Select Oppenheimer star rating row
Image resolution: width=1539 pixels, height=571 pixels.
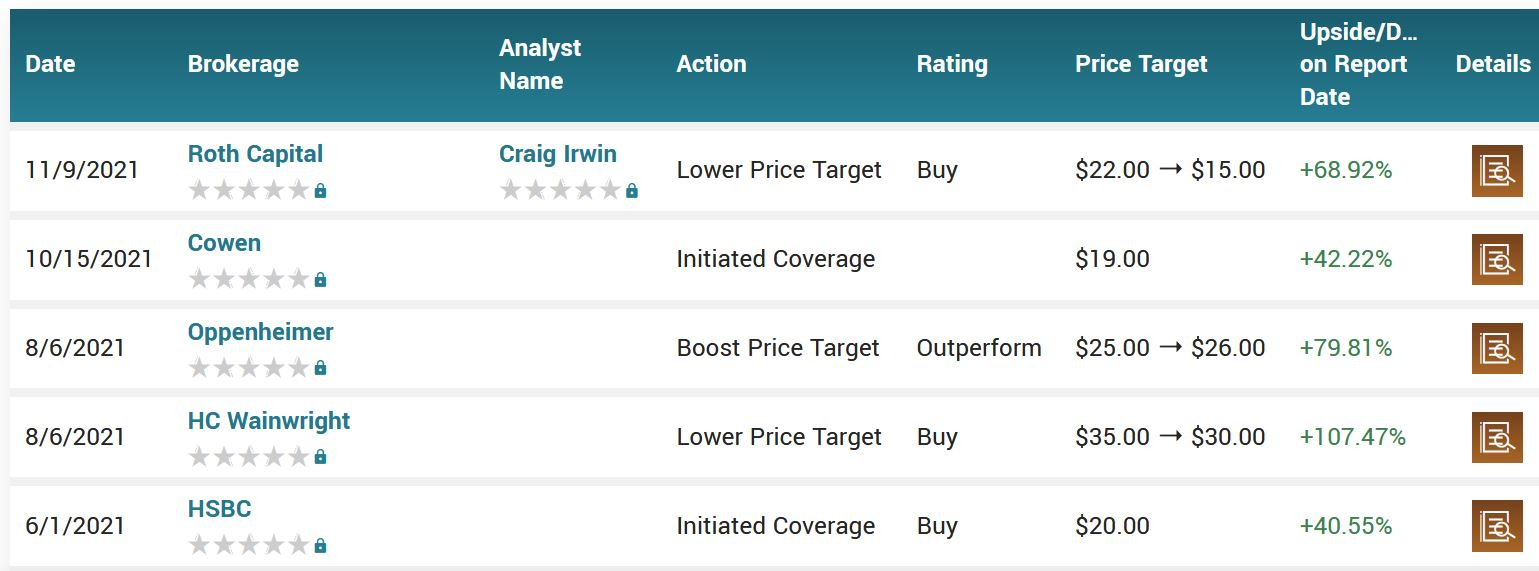click(x=249, y=368)
